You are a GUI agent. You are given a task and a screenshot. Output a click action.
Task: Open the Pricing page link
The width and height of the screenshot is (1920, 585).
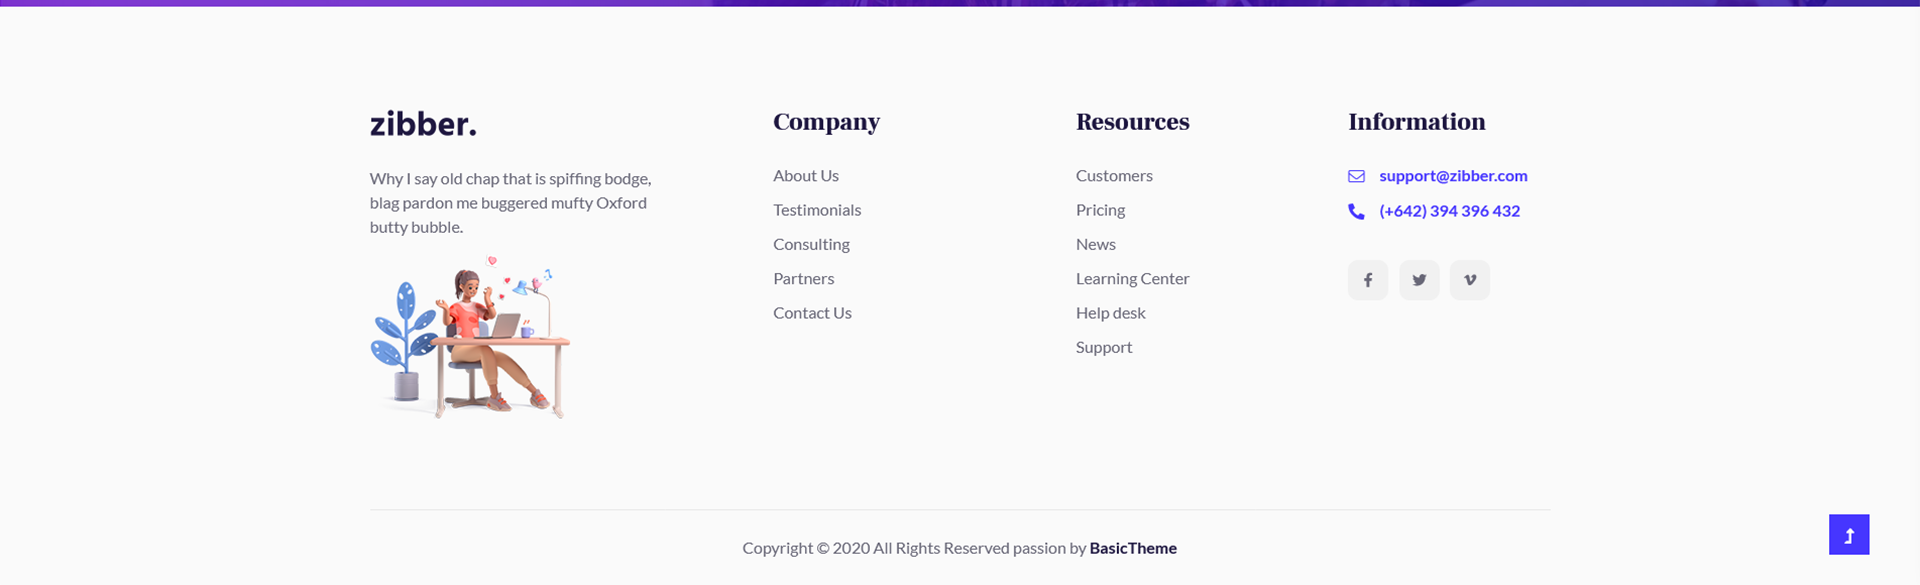[x=1100, y=210]
